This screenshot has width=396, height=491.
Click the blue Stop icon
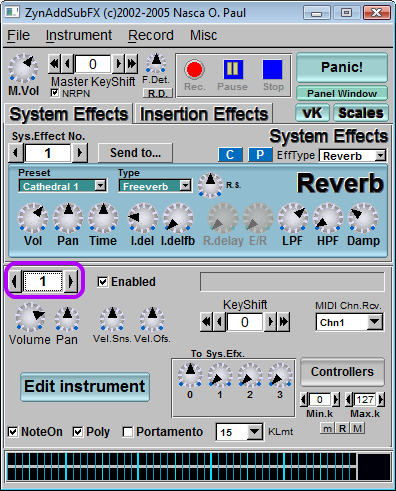point(272,69)
